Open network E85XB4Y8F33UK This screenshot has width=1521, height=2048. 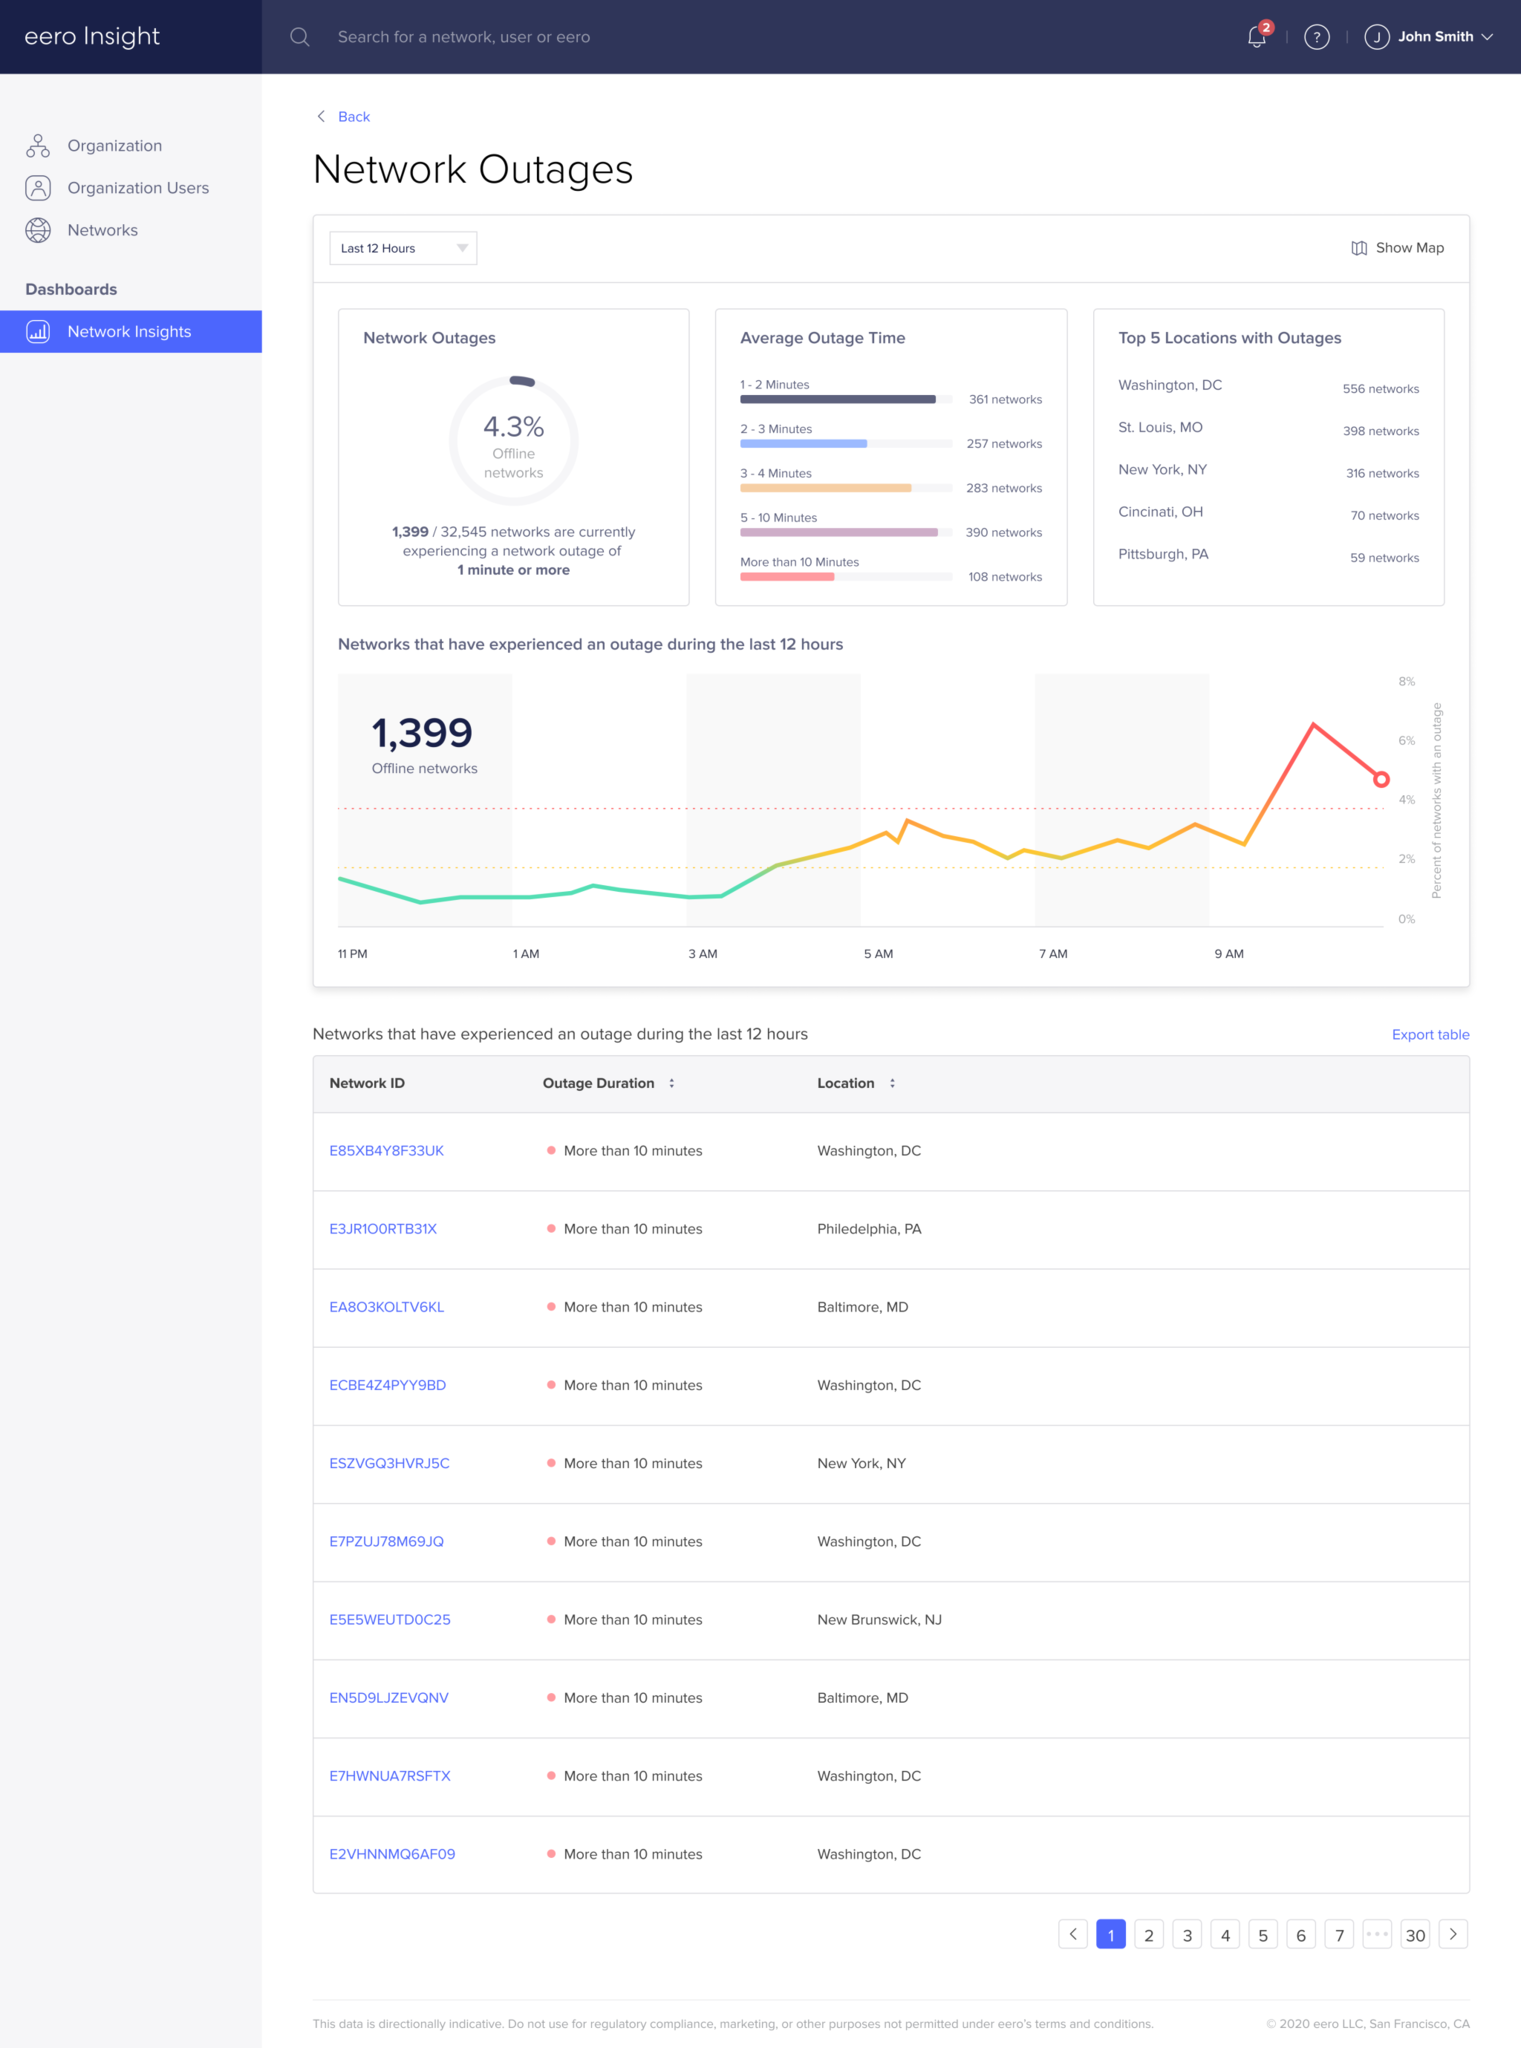pos(386,1151)
